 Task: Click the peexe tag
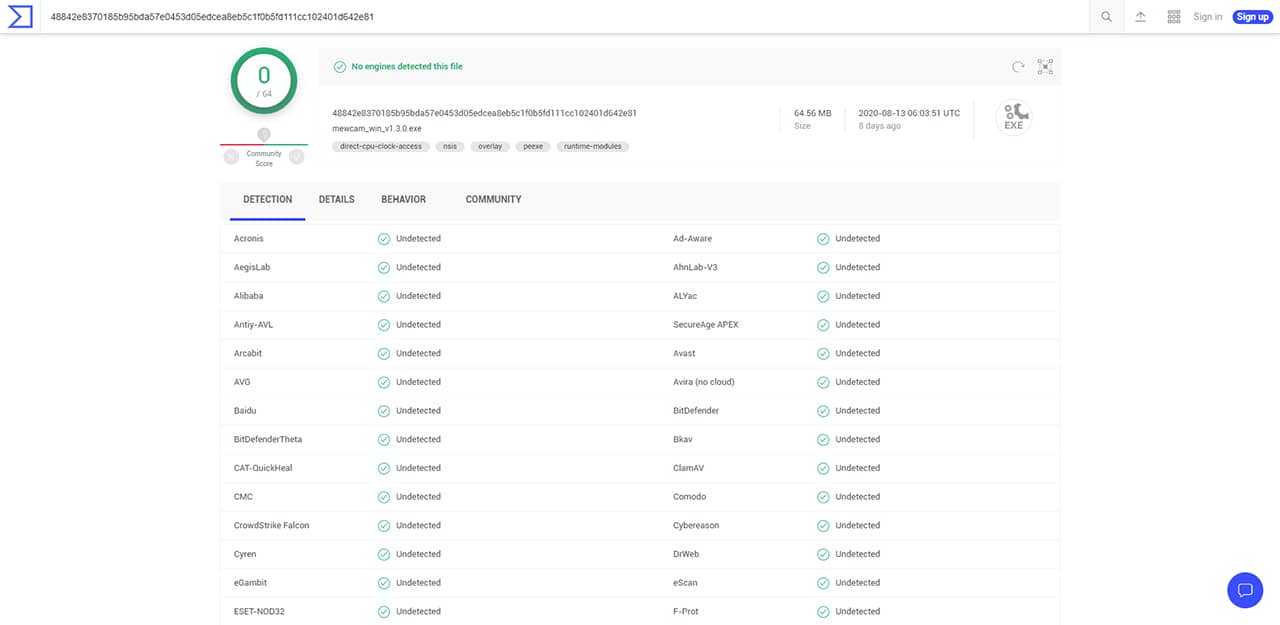coord(534,146)
